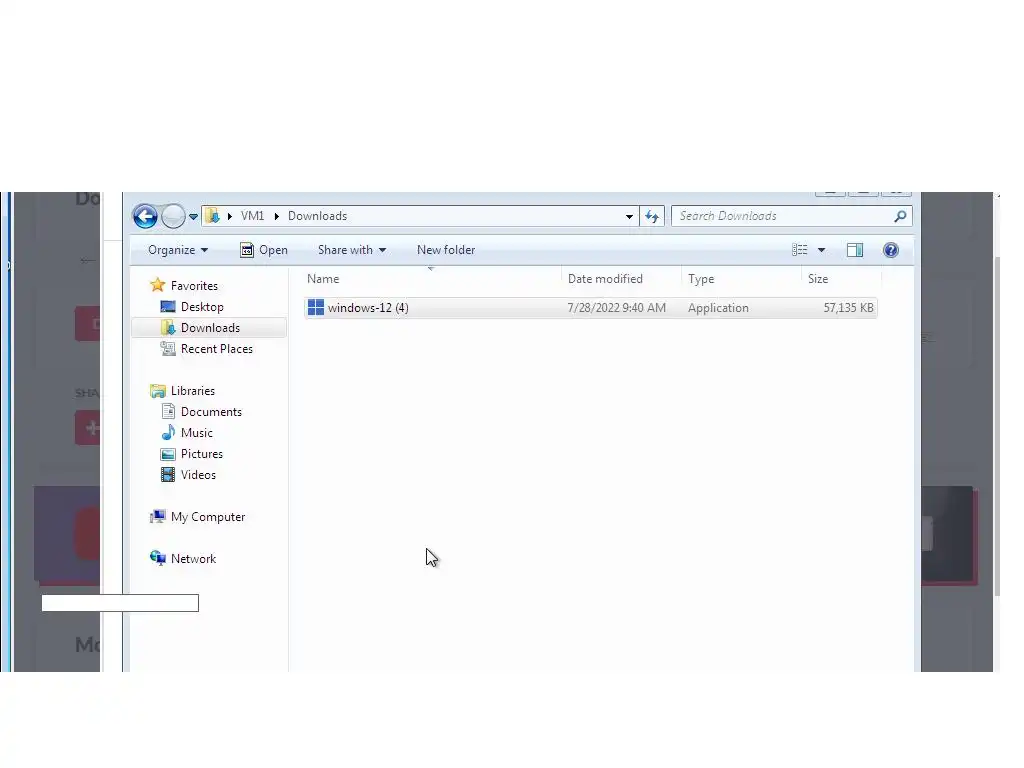Open the Documents library
Image resolution: width=1024 pixels, height=768 pixels.
211,412
